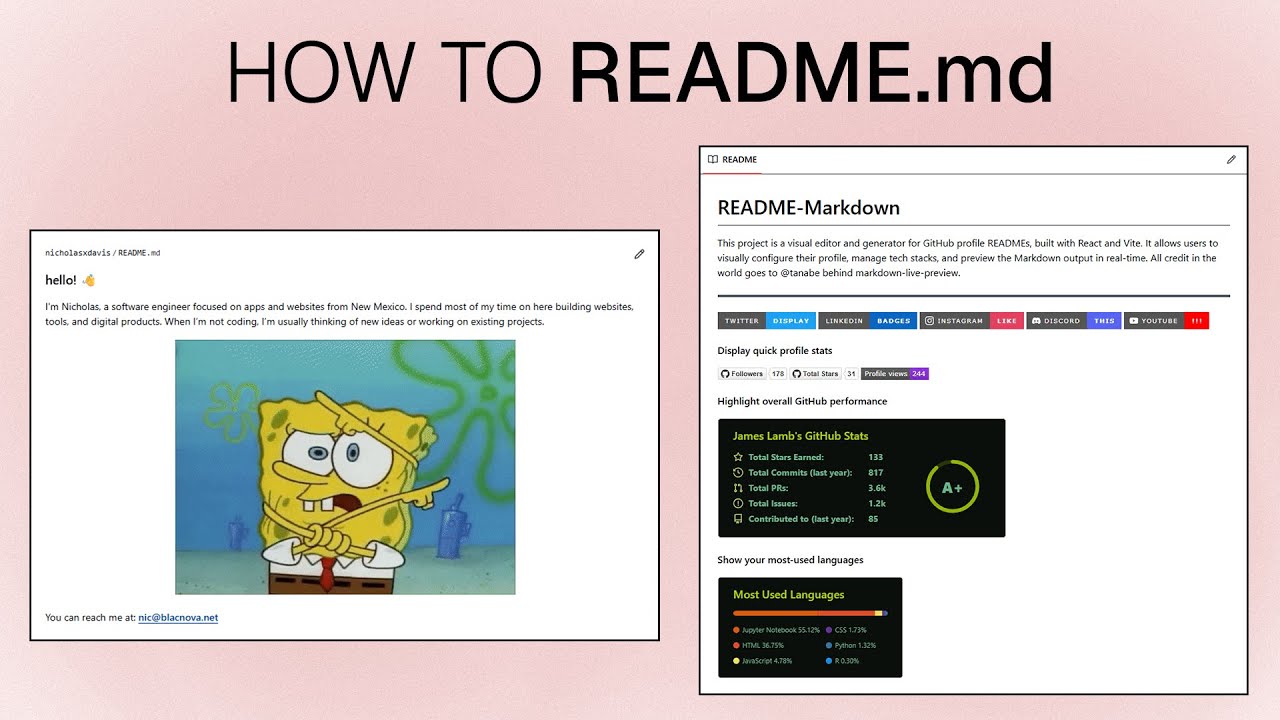Click the A+ grade circle
1280x720 pixels.
[x=952, y=488]
